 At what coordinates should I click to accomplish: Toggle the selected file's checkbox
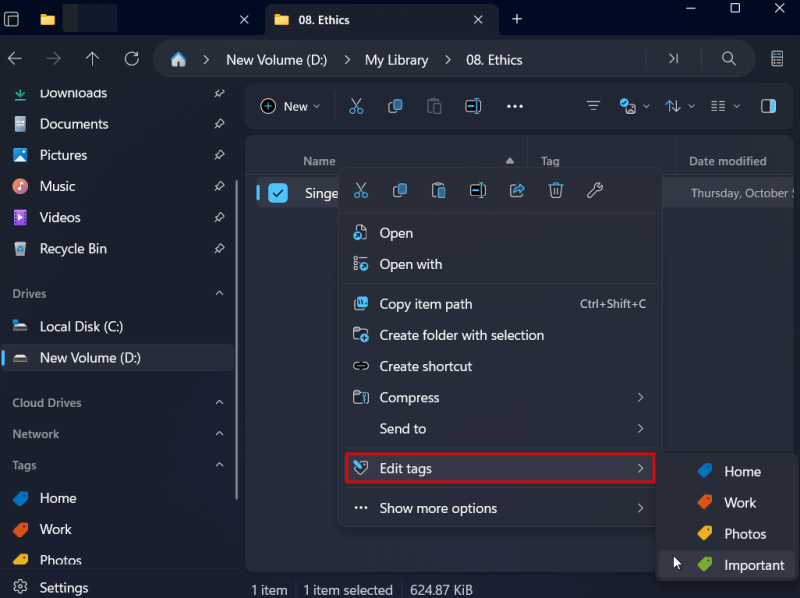tap(277, 193)
